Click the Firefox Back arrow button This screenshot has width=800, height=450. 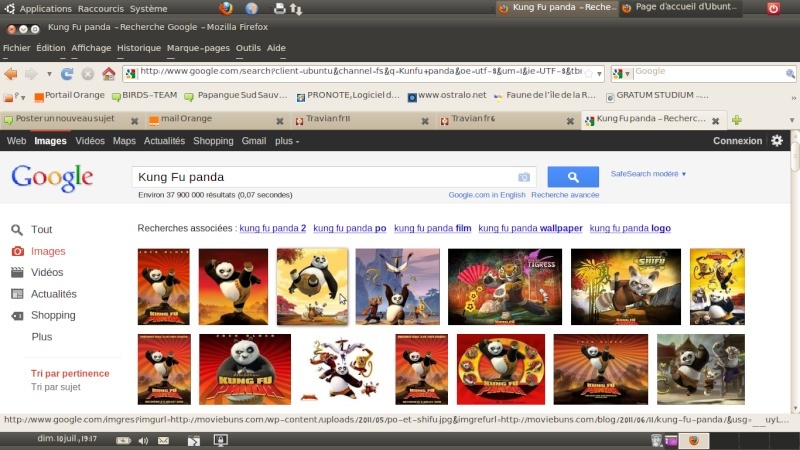[11, 74]
